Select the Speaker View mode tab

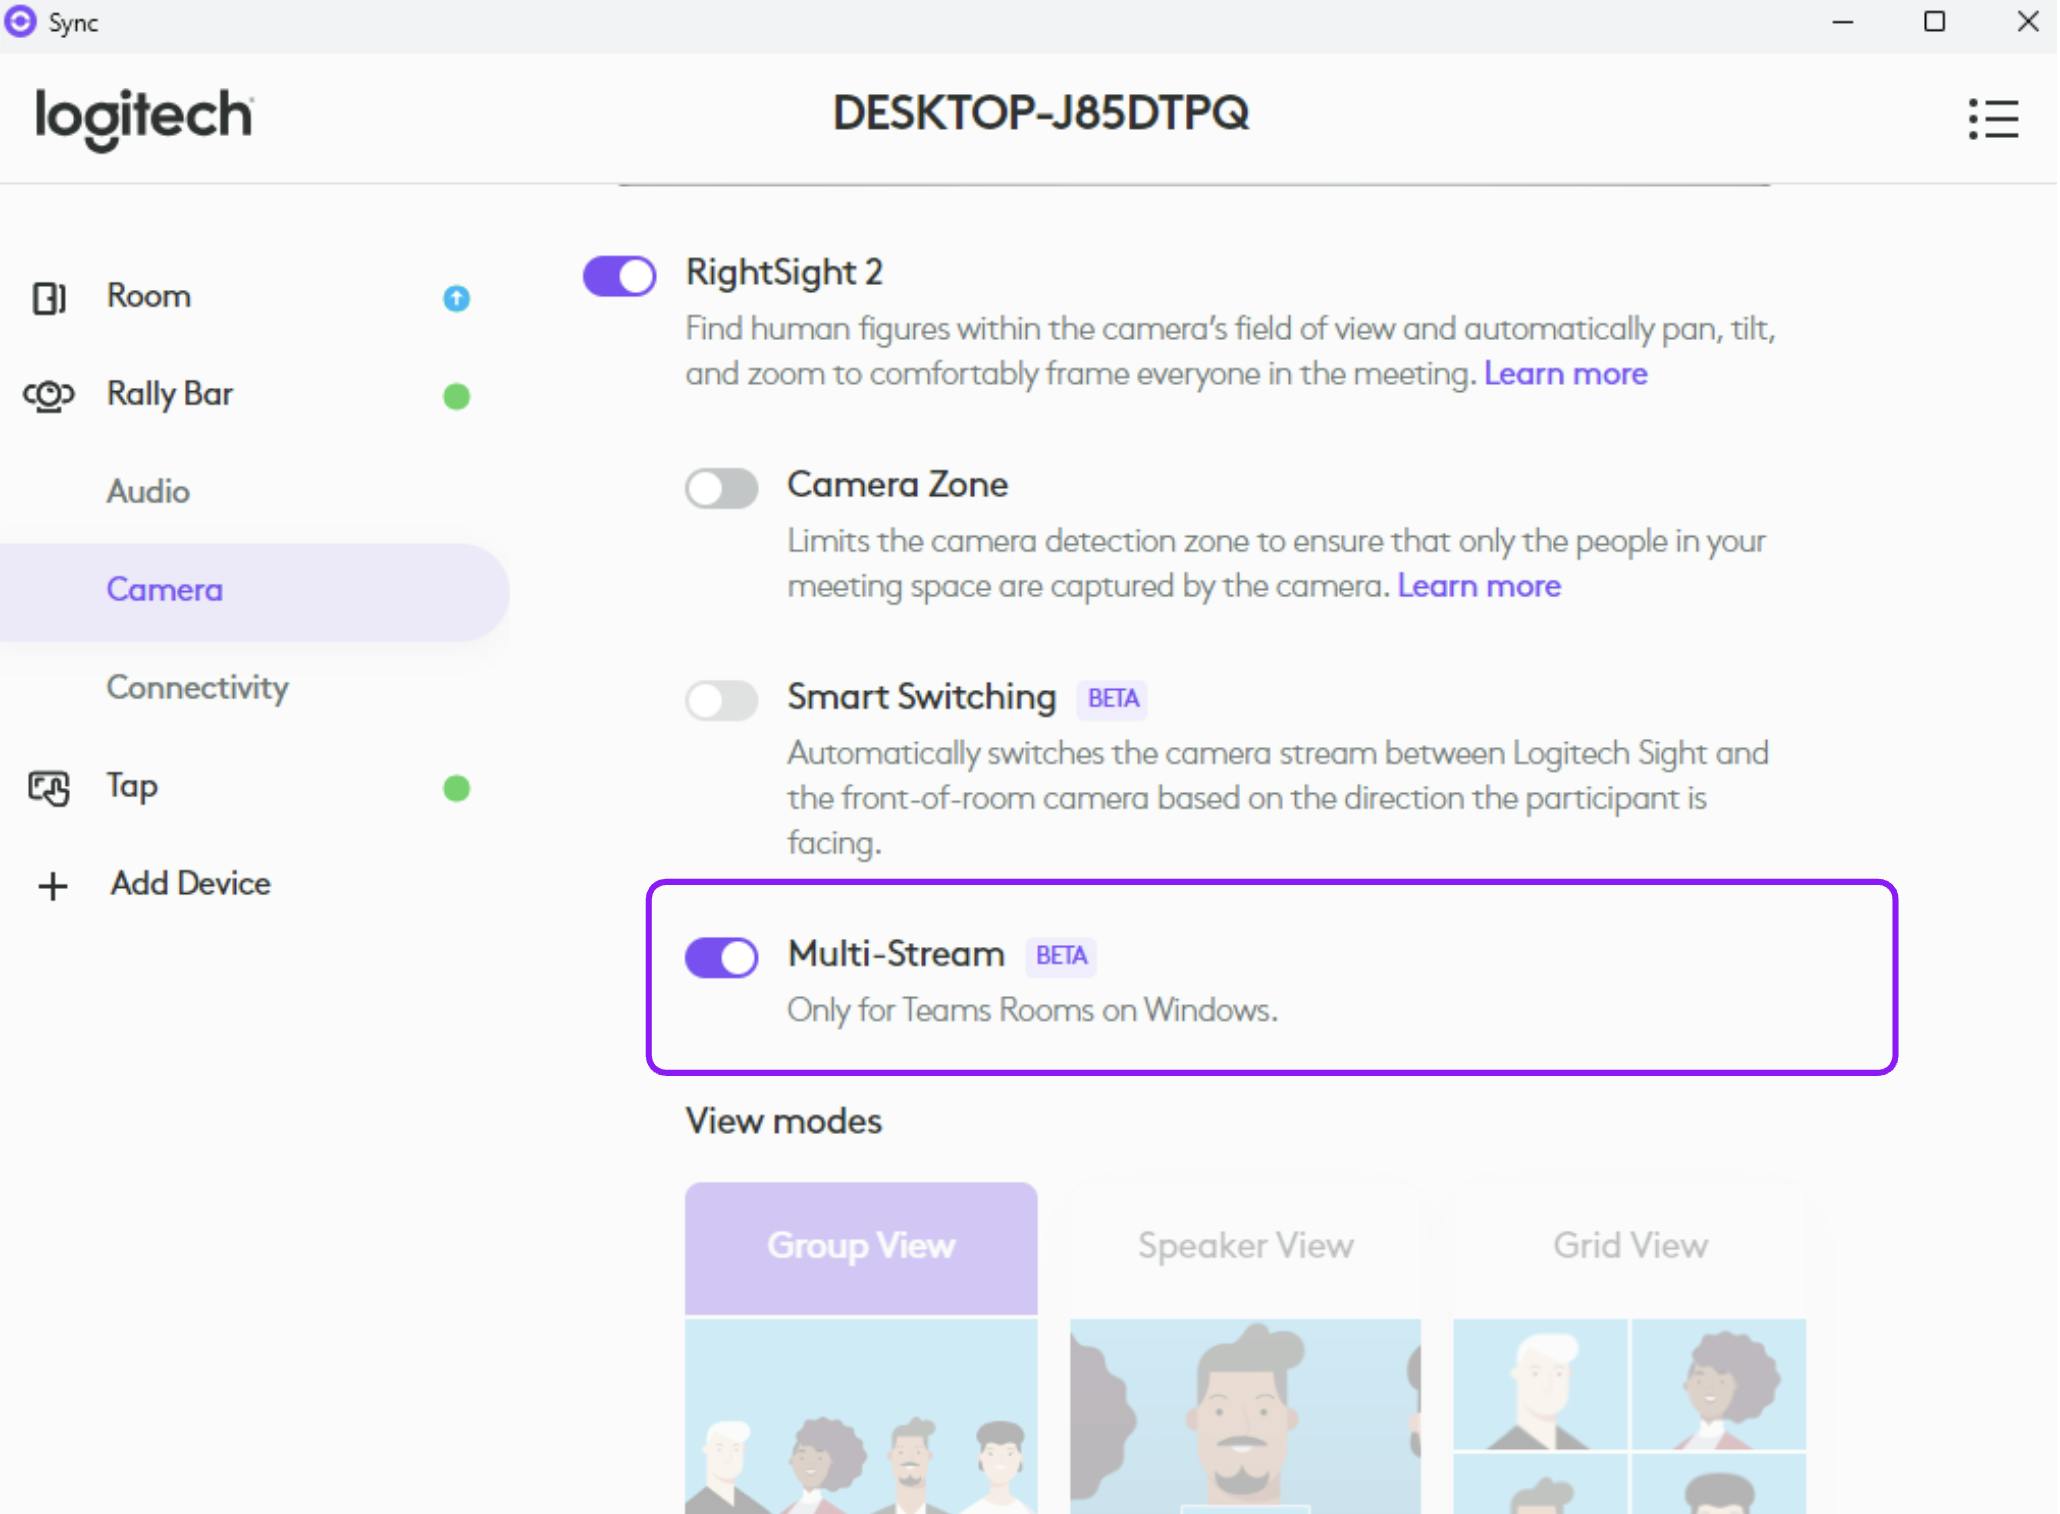pyautogui.click(x=1245, y=1247)
